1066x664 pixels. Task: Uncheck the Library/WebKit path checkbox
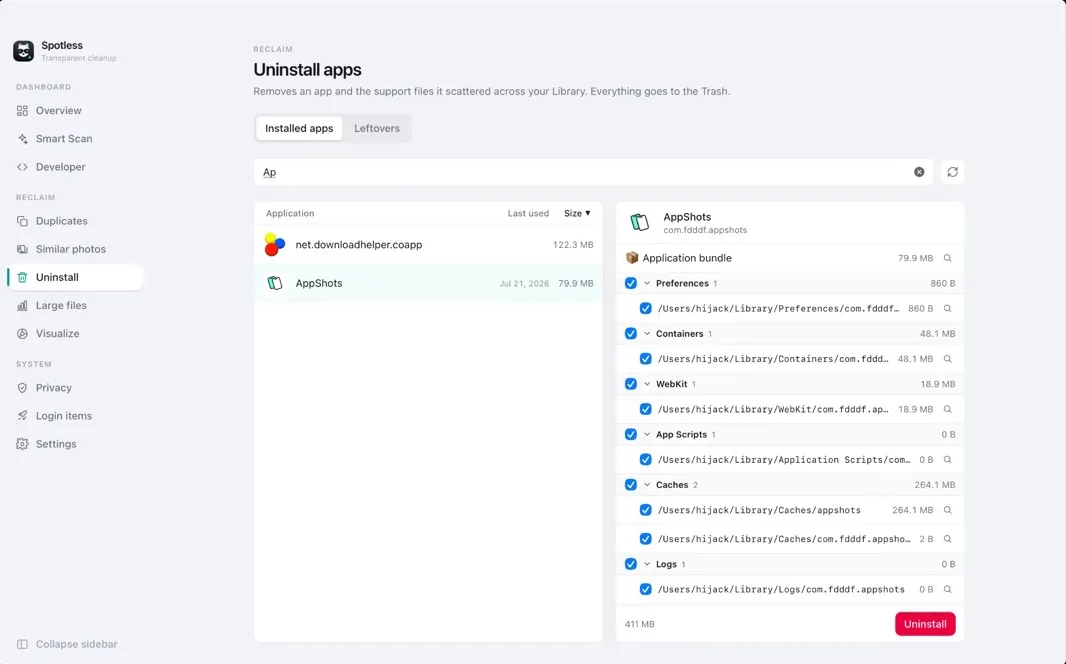pyautogui.click(x=645, y=409)
